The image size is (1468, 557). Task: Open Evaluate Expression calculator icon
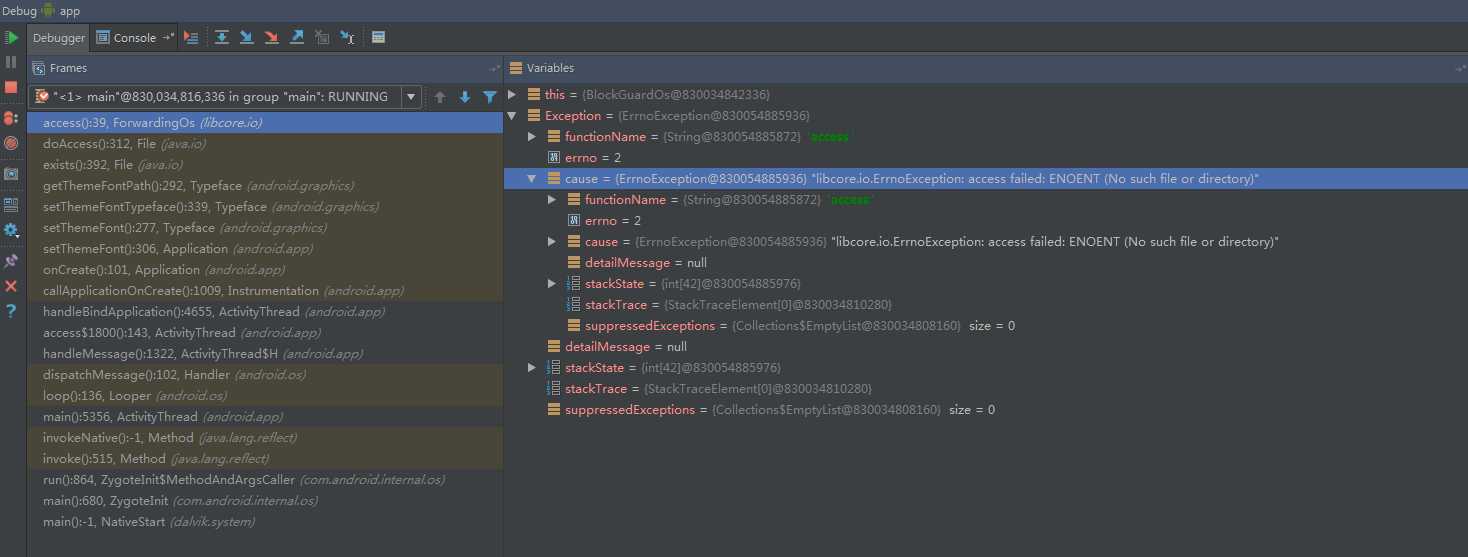378,37
